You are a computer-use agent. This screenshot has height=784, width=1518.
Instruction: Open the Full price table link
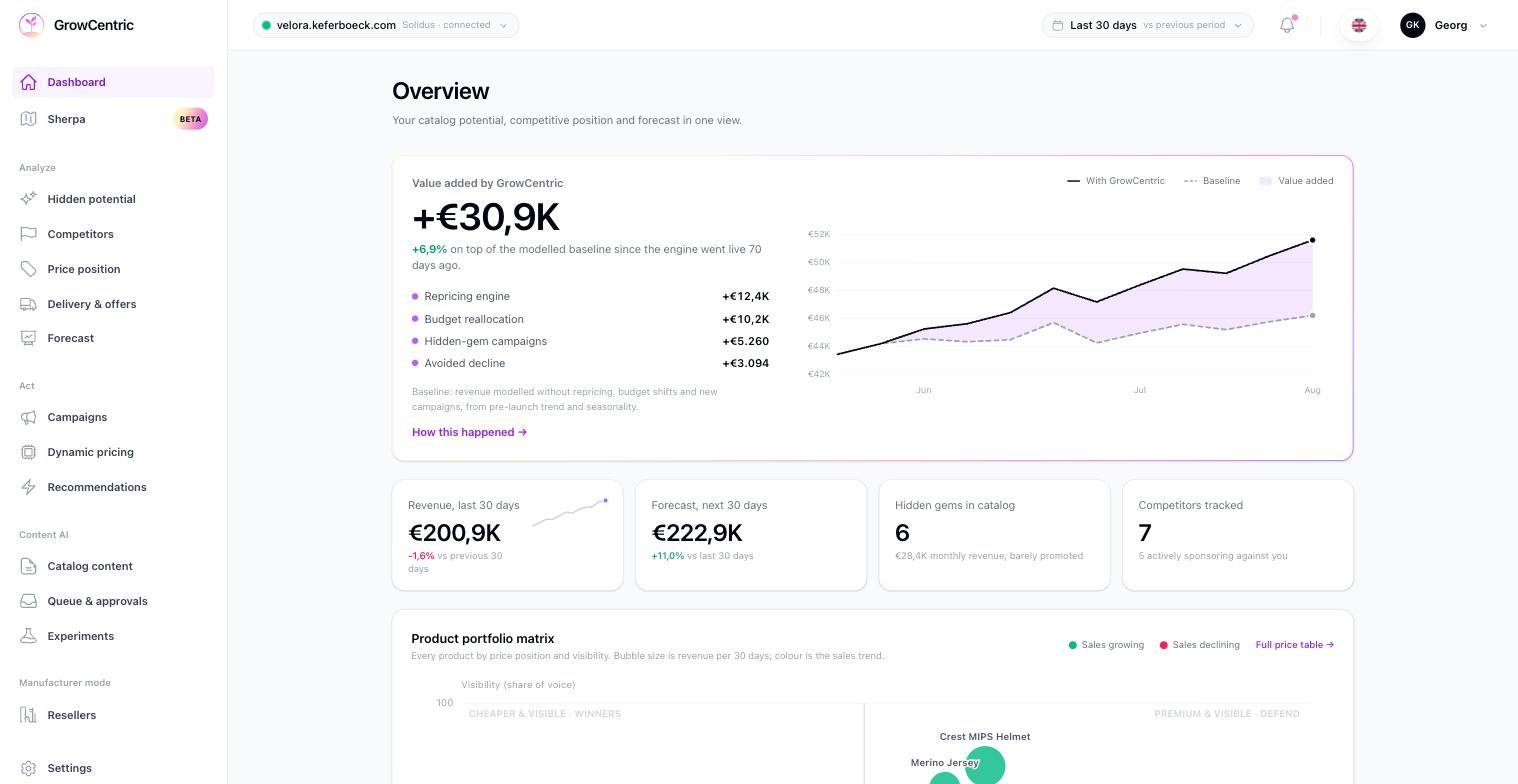(1295, 645)
